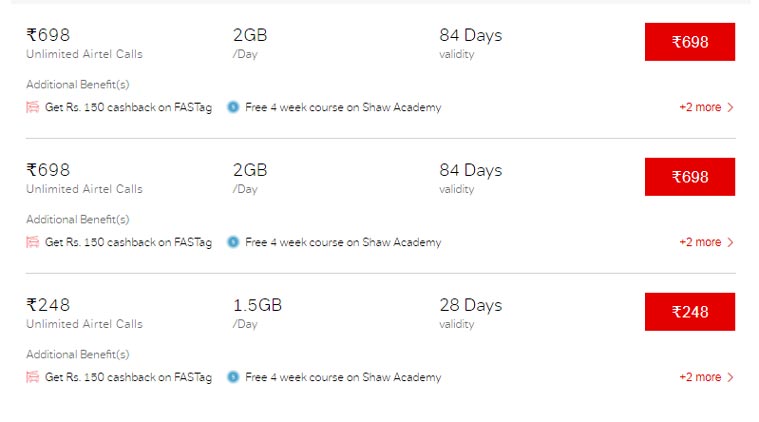Click Shaw Academy icon in second ₹698 plan
Image resolution: width=759 pixels, height=422 pixels.
tap(233, 242)
